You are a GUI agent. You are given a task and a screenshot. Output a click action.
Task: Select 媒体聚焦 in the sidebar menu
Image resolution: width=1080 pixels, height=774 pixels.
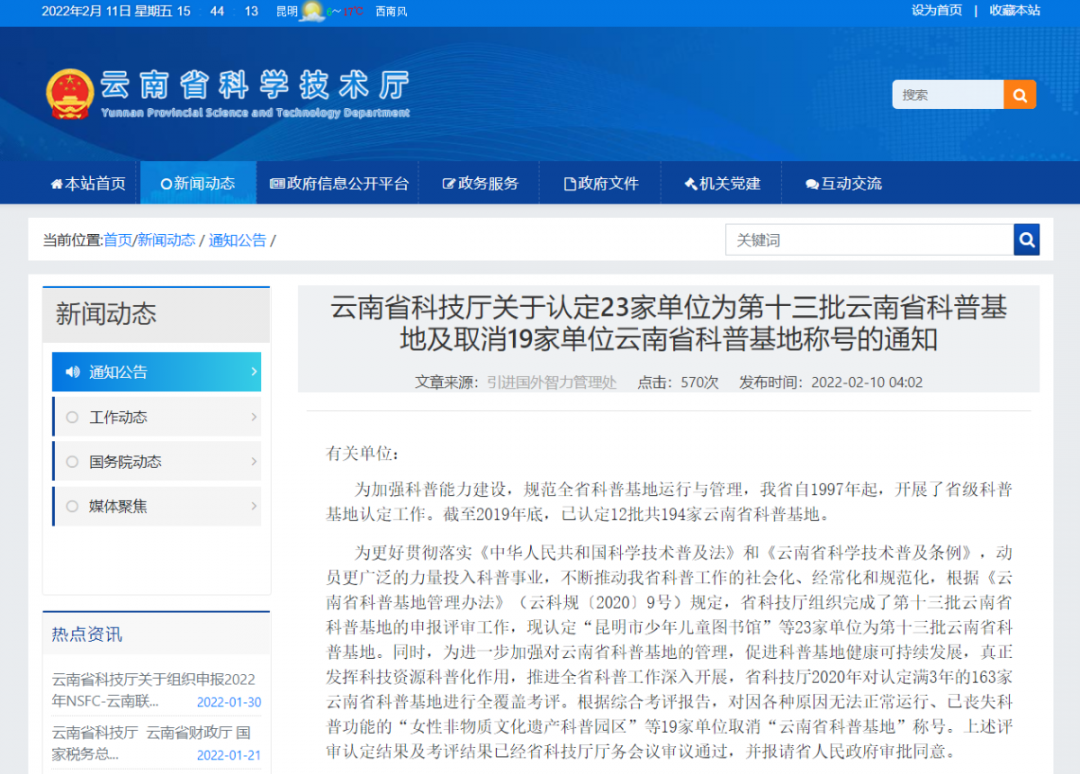pyautogui.click(x=157, y=507)
